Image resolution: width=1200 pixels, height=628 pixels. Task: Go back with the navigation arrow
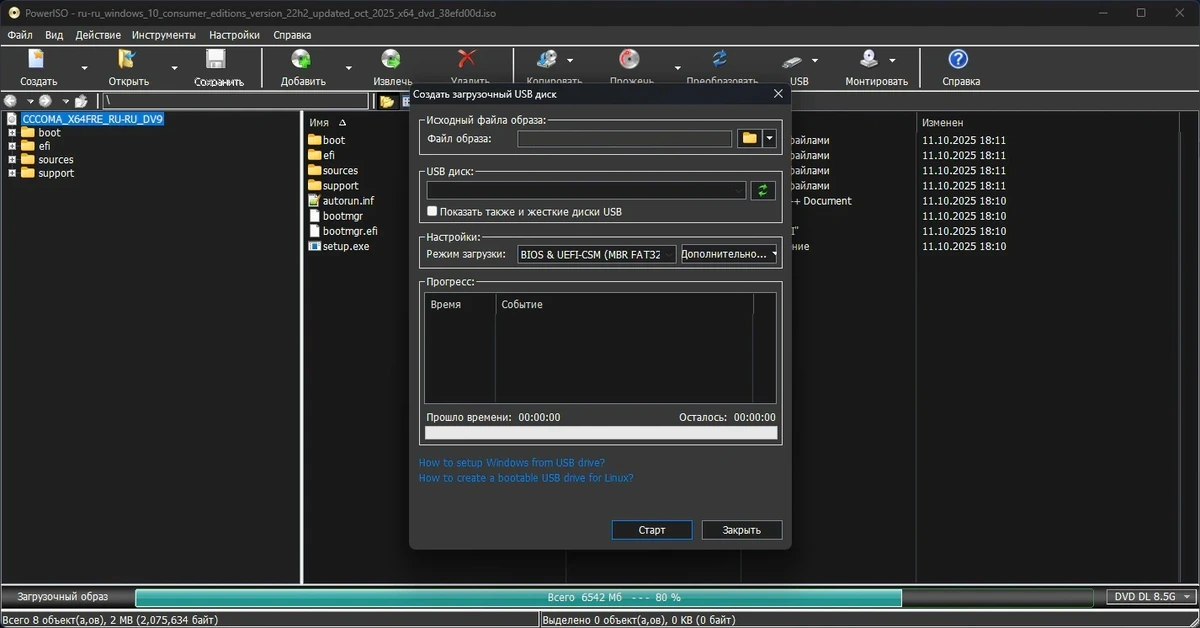(x=11, y=101)
